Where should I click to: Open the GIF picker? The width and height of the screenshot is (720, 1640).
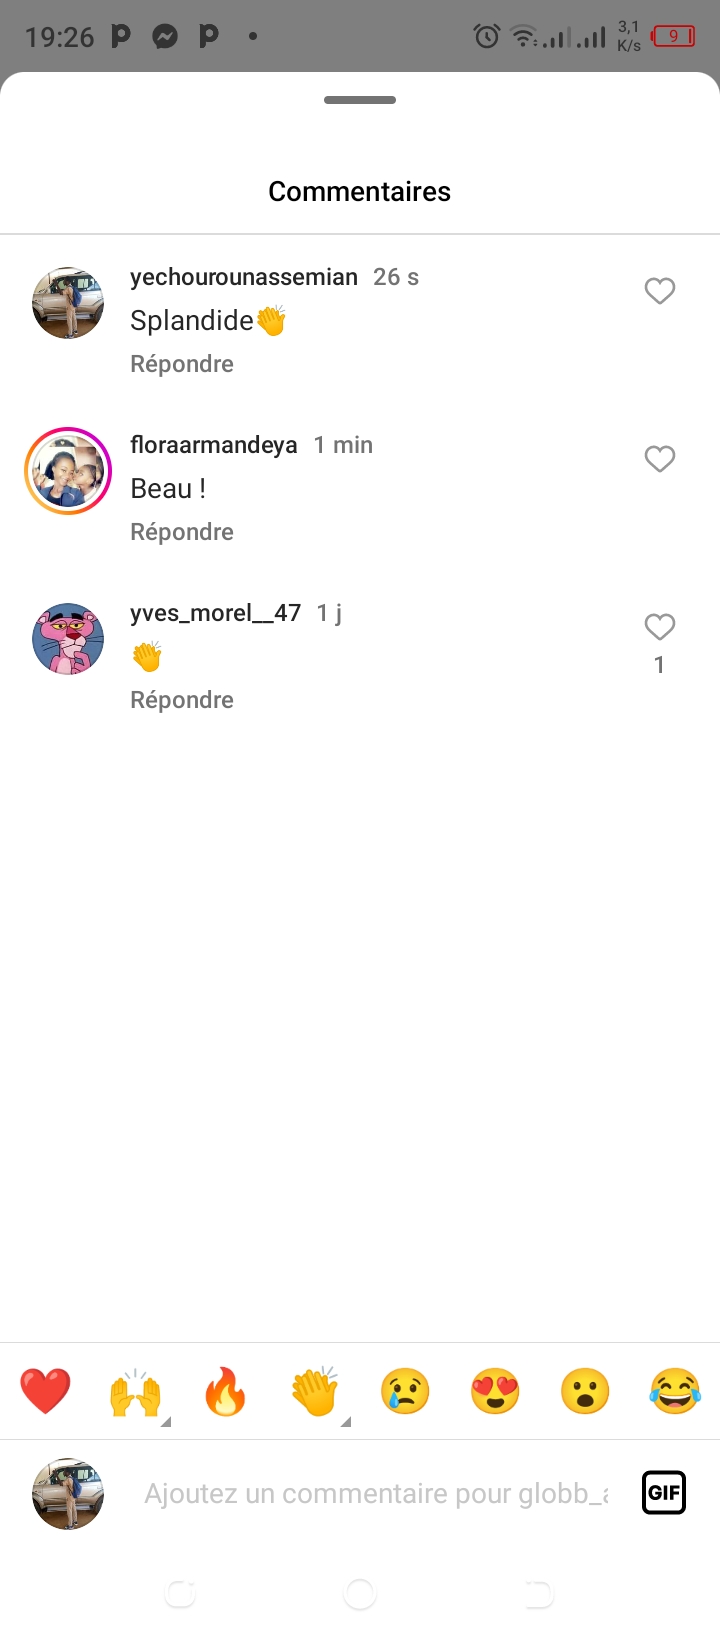(x=664, y=1493)
